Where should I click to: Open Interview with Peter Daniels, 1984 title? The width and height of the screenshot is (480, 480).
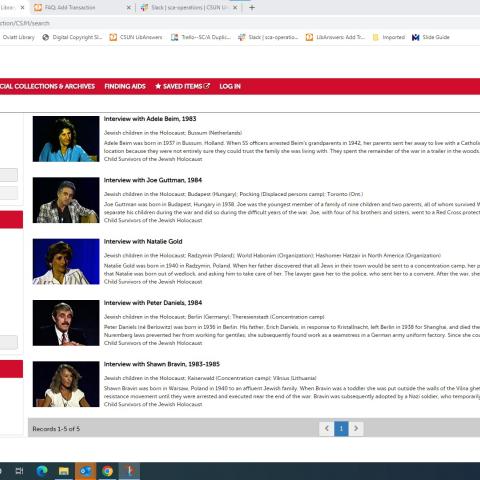point(153,303)
